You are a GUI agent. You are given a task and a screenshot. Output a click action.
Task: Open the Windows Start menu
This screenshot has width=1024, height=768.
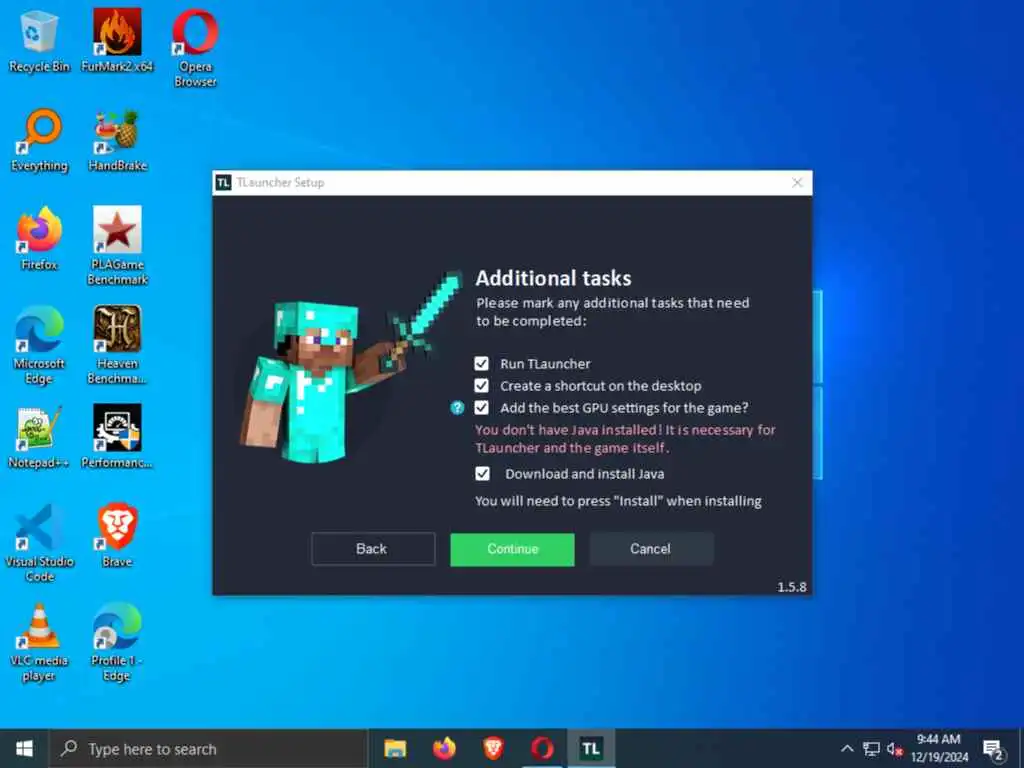[x=24, y=748]
